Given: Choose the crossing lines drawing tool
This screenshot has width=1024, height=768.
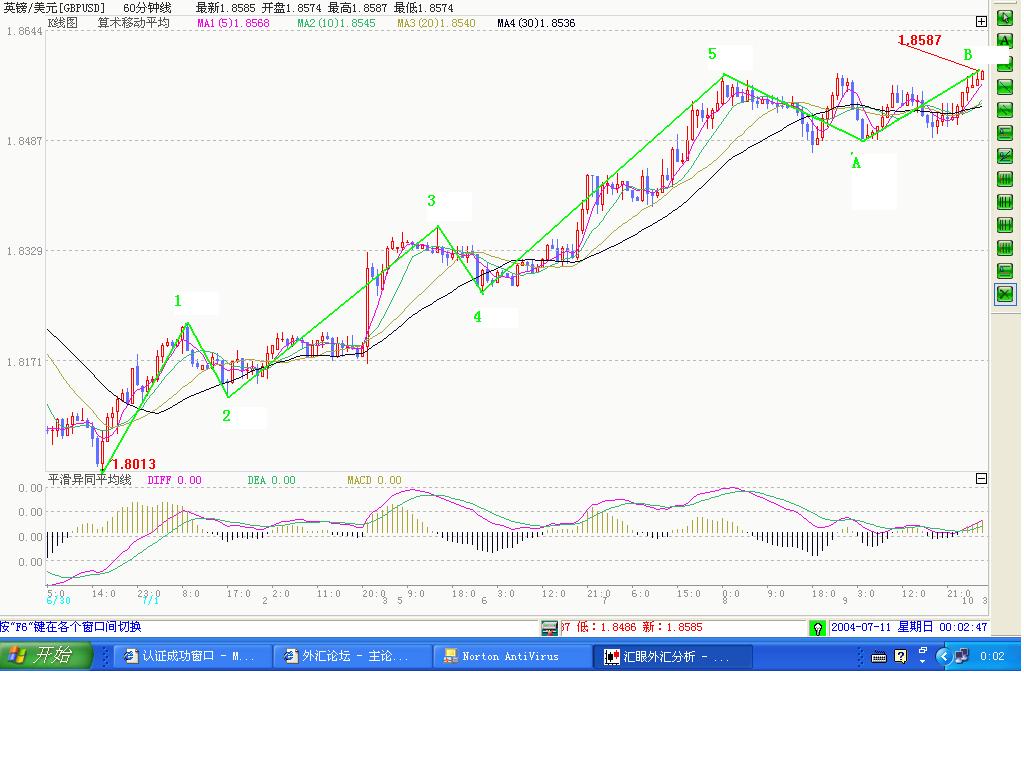Looking at the screenshot, I should (x=1004, y=155).
